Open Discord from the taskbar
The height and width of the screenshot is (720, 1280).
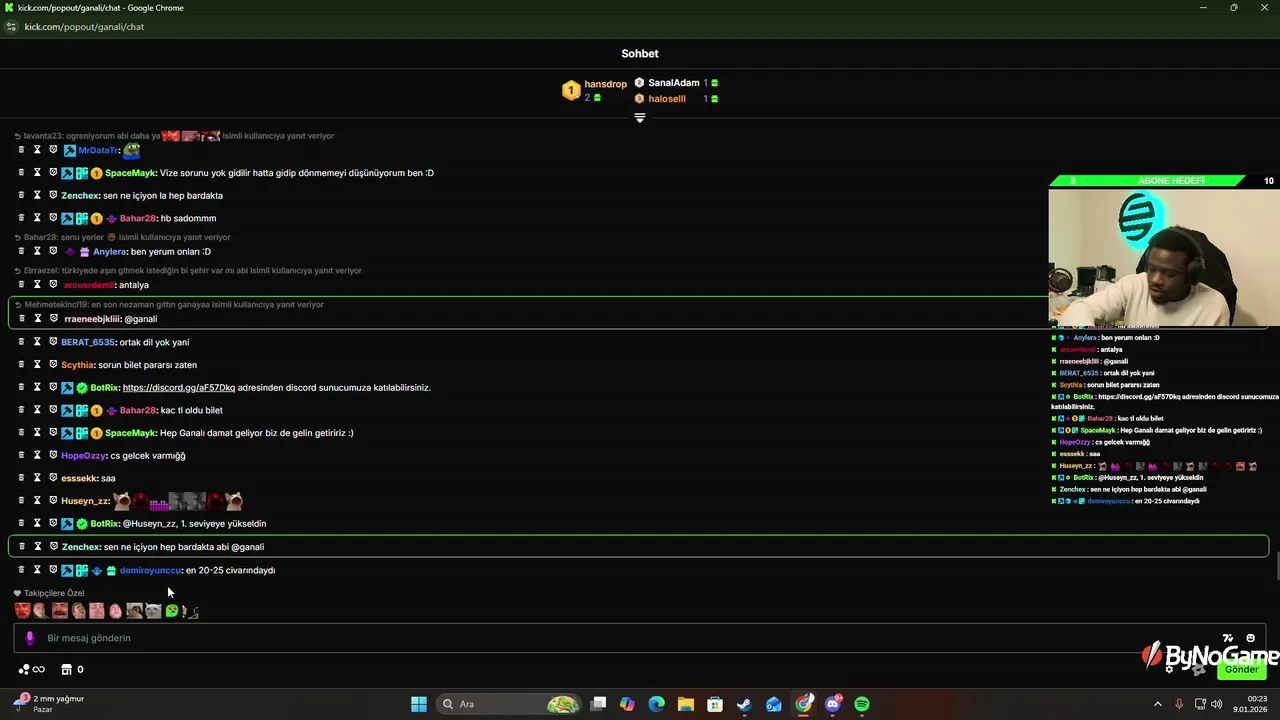(833, 704)
